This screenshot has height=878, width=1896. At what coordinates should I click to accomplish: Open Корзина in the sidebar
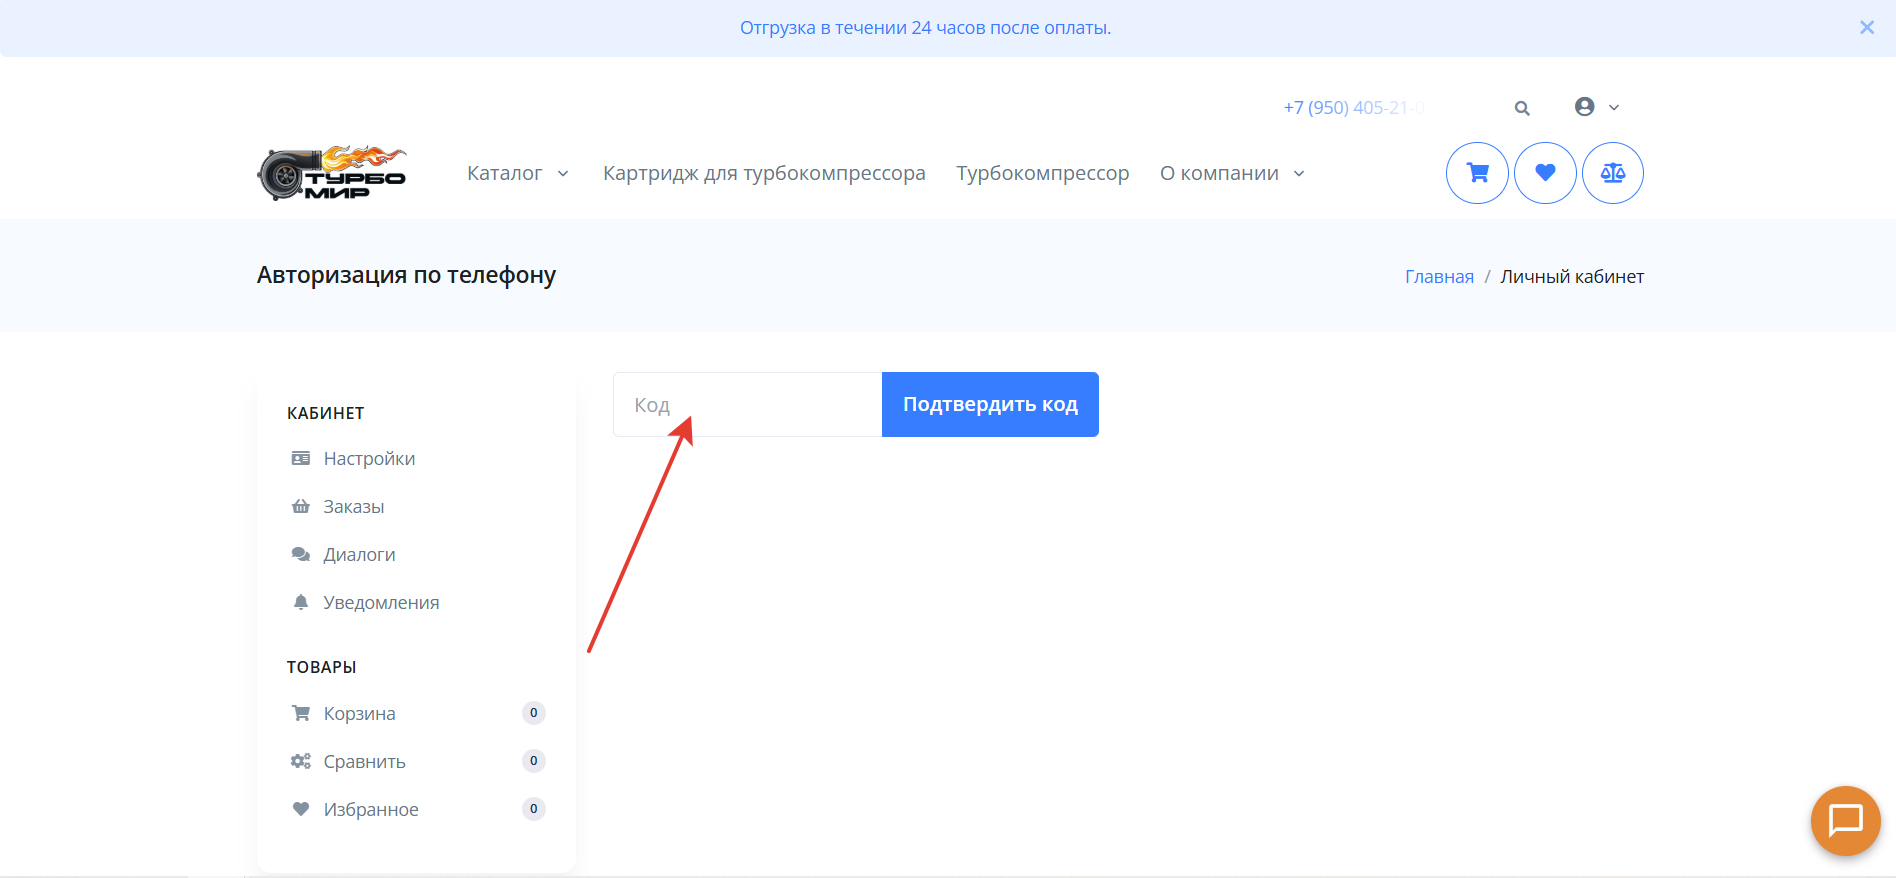coord(359,714)
